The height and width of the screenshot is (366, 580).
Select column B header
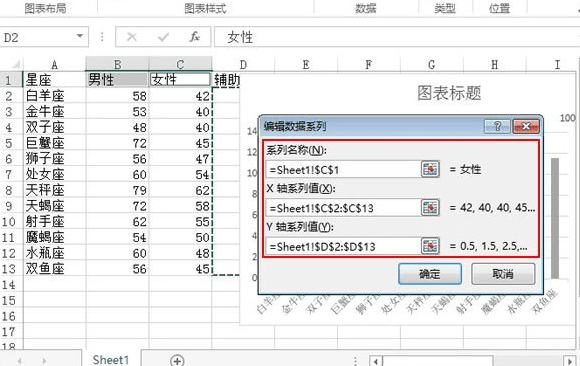pyautogui.click(x=117, y=64)
